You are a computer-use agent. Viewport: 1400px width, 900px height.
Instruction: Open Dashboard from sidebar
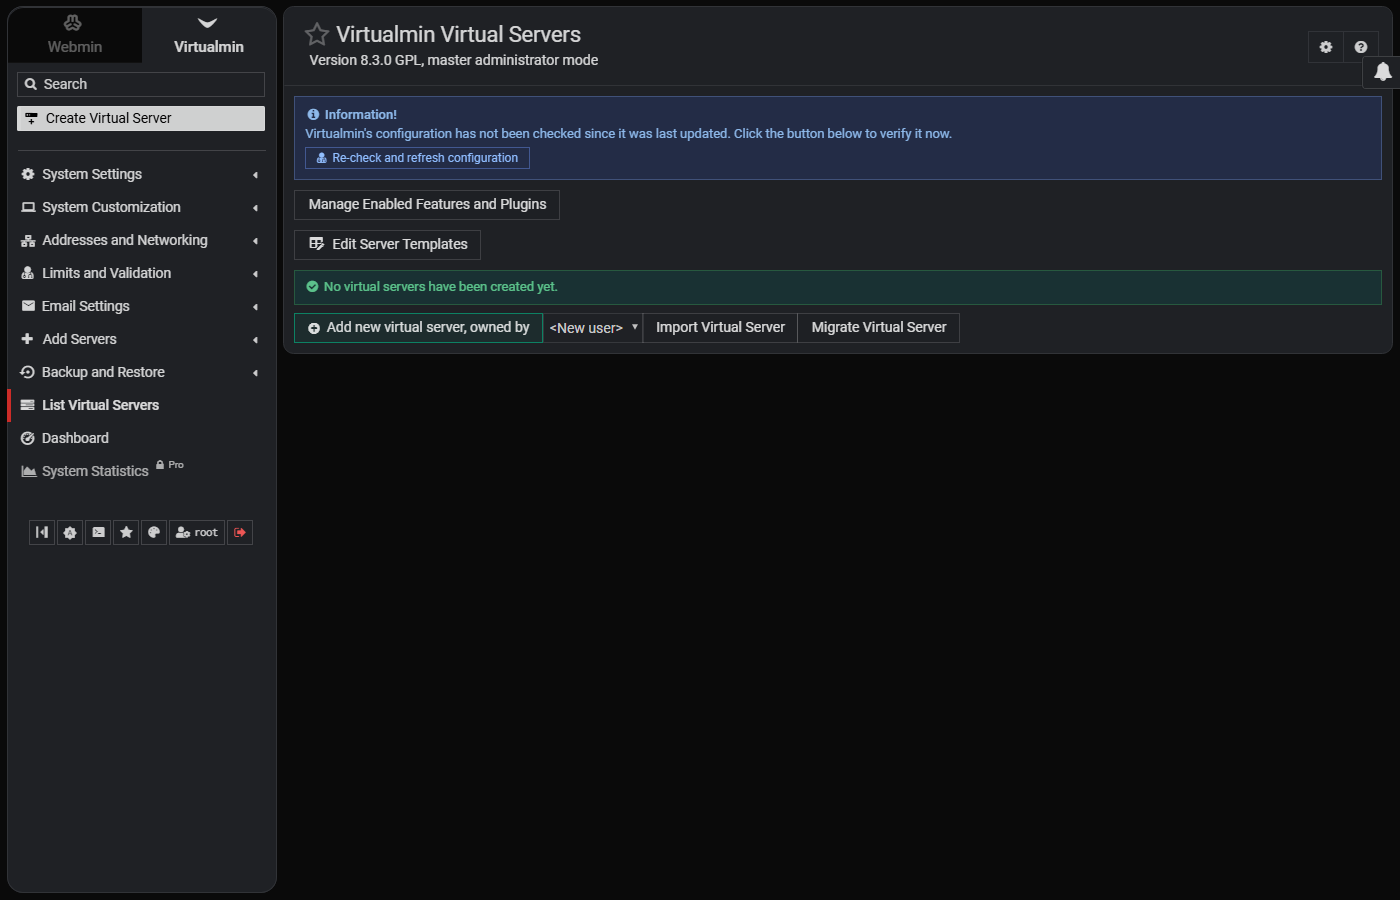(x=141, y=438)
